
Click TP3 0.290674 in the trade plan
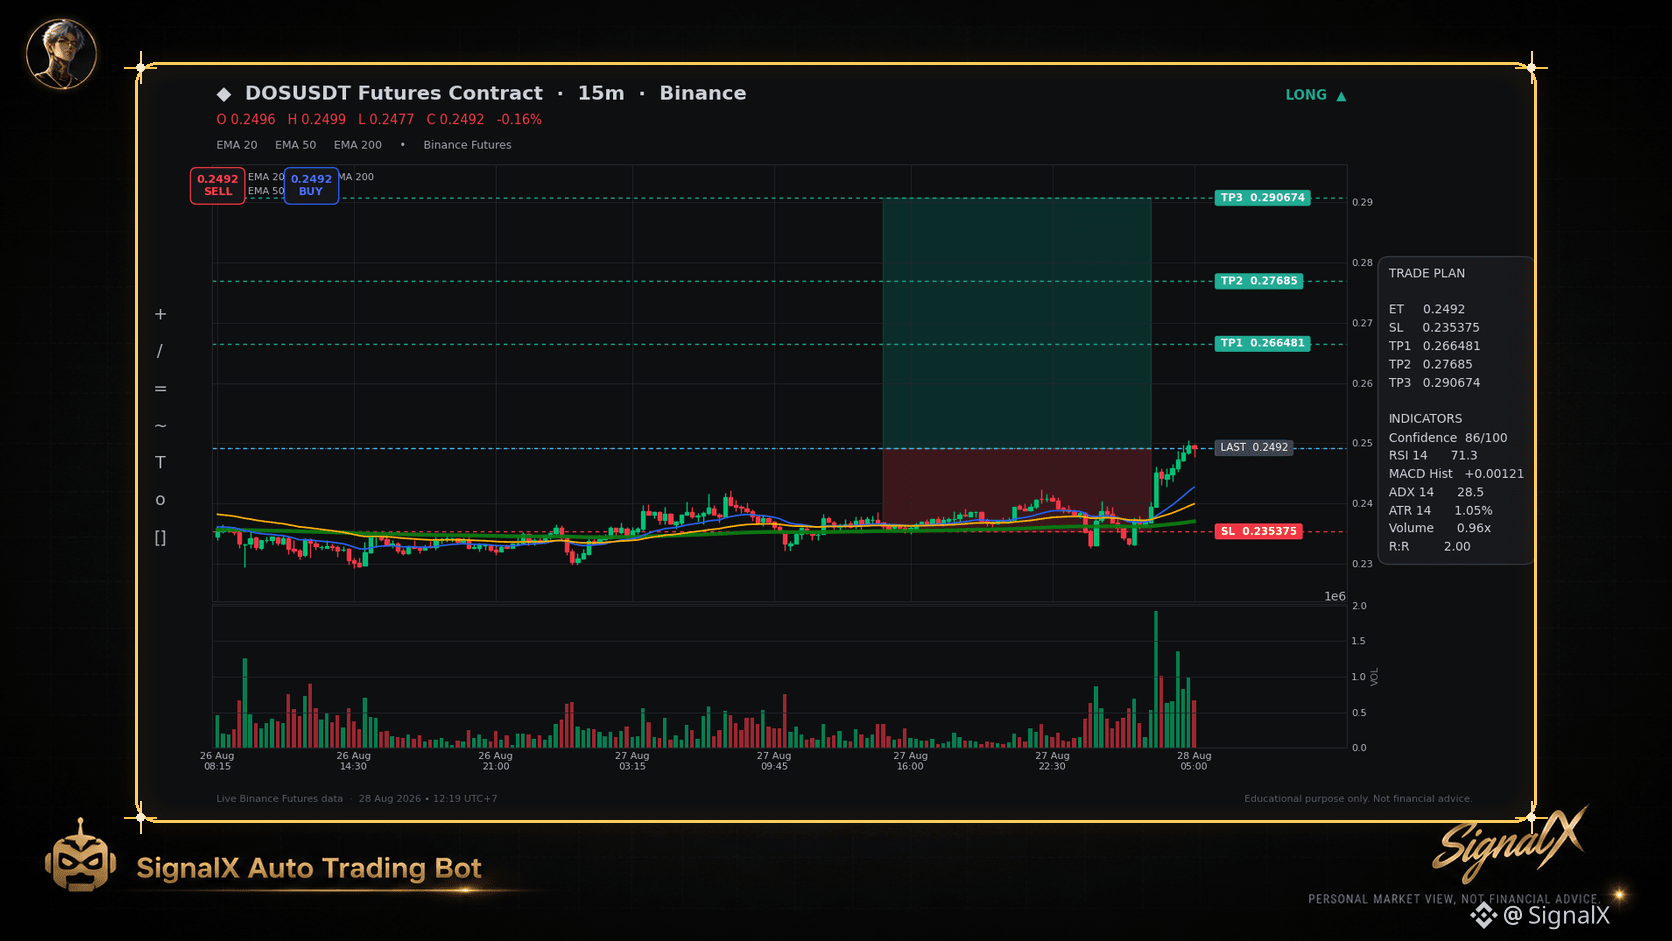(x=1435, y=382)
